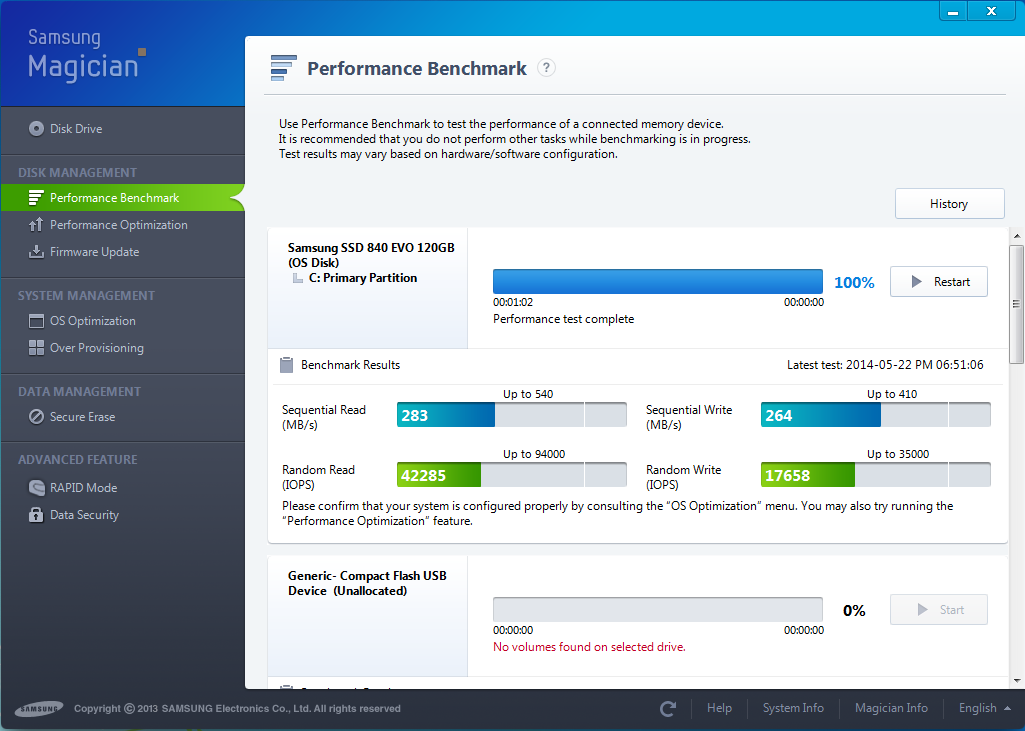Click the Benchmark Results clipboard icon
Viewport: 1025px width, 731px height.
(286, 365)
